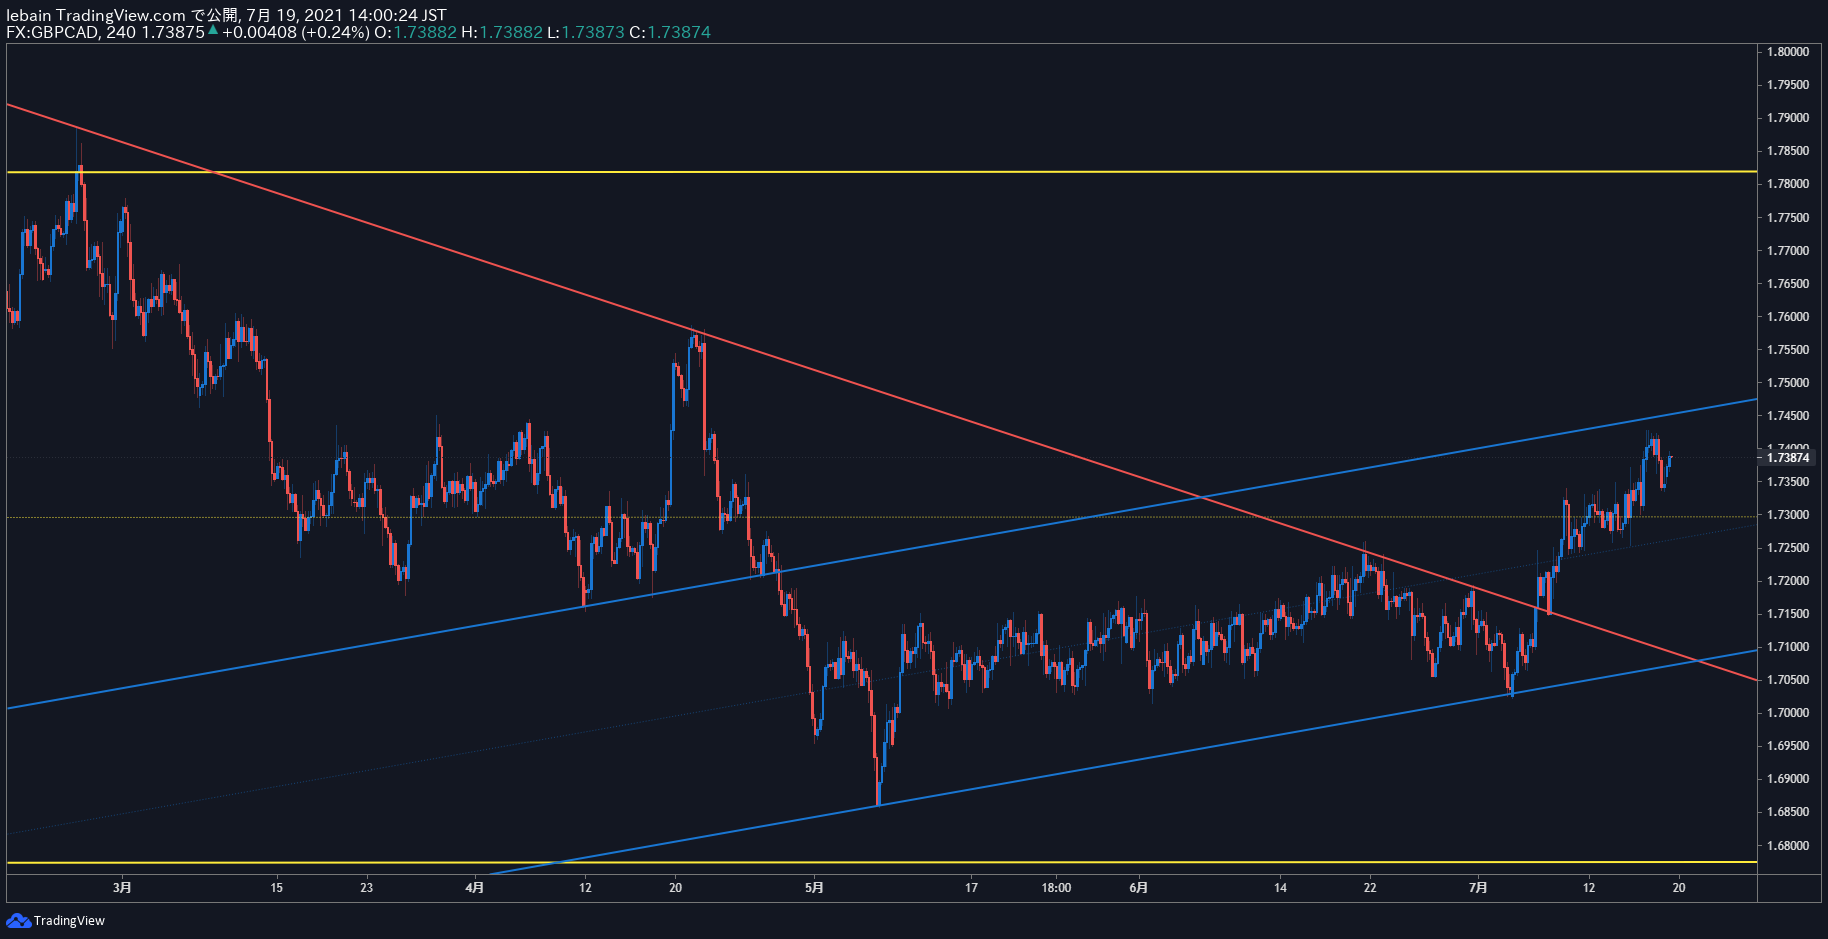This screenshot has width=1828, height=939.
Task: Click the publish timestamp 14:00:24 JST
Action: pyautogui.click(x=395, y=15)
